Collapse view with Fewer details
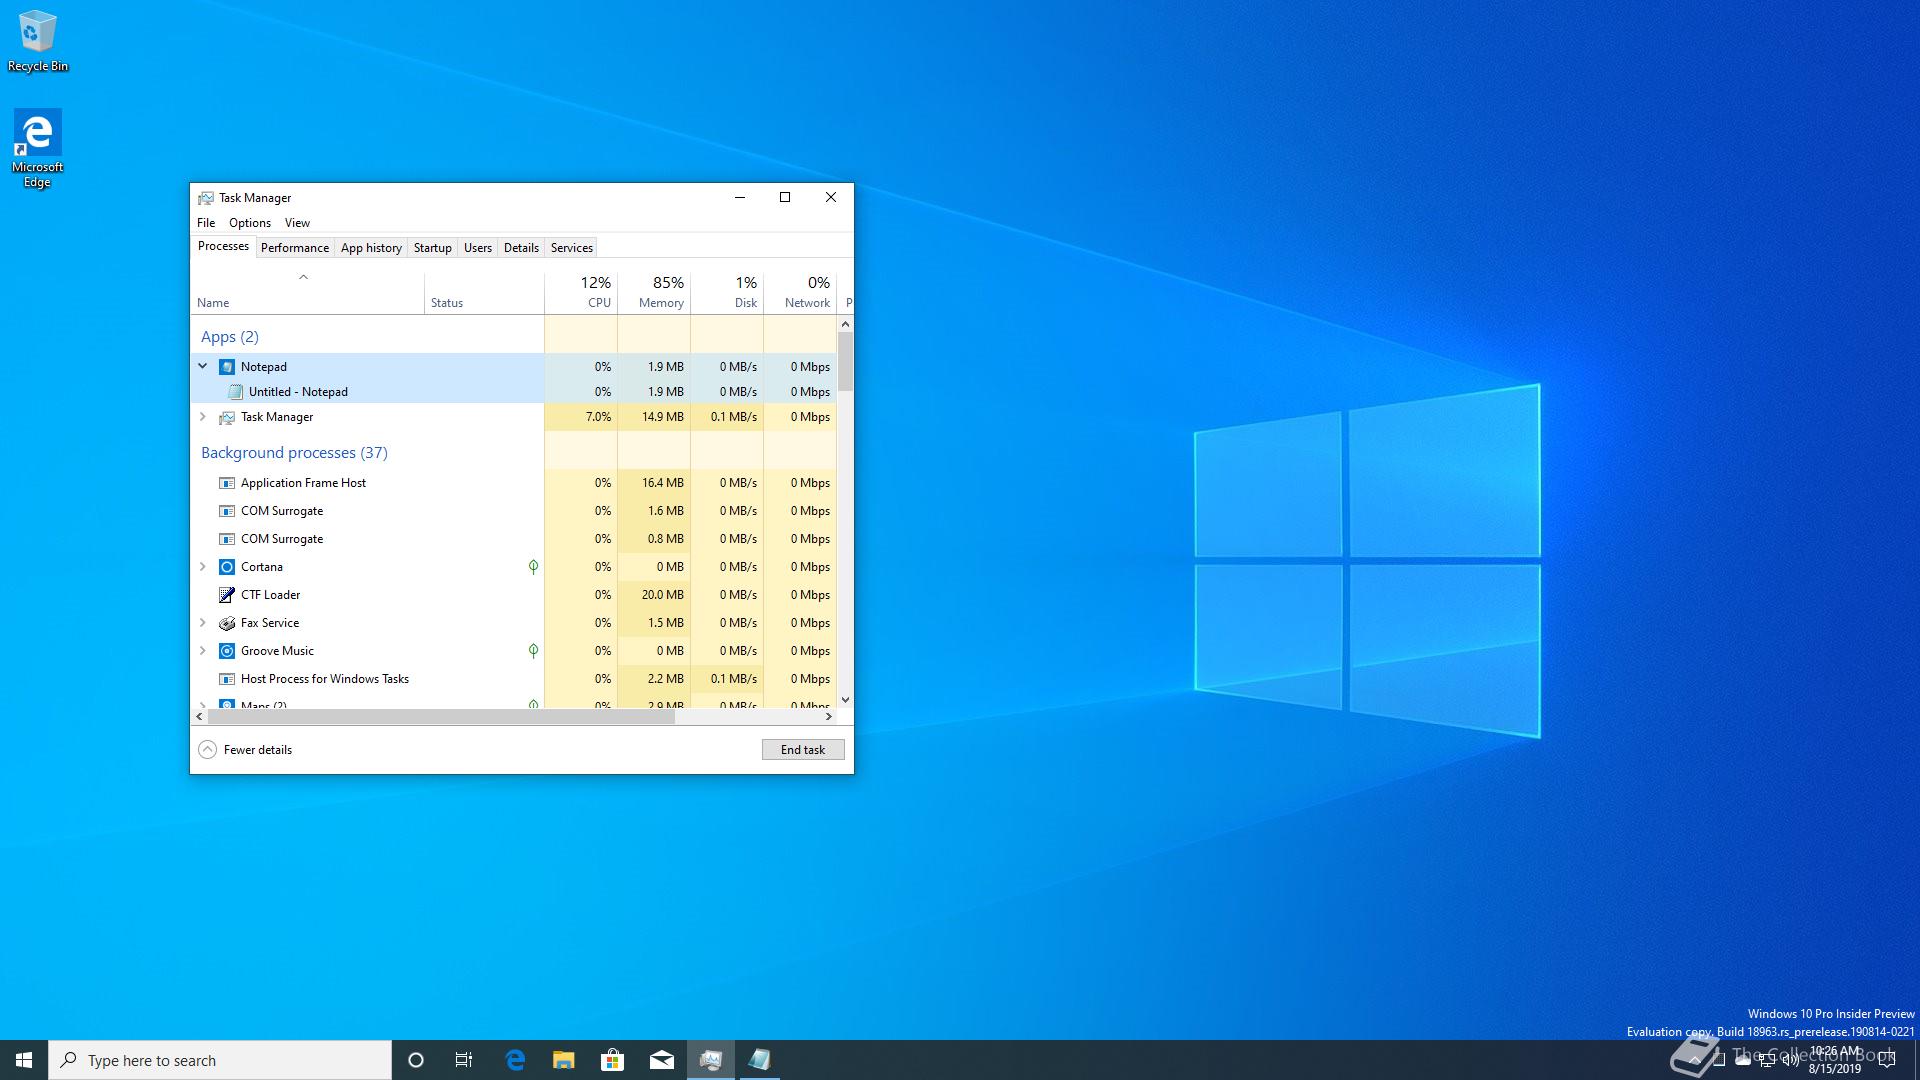 pos(246,750)
